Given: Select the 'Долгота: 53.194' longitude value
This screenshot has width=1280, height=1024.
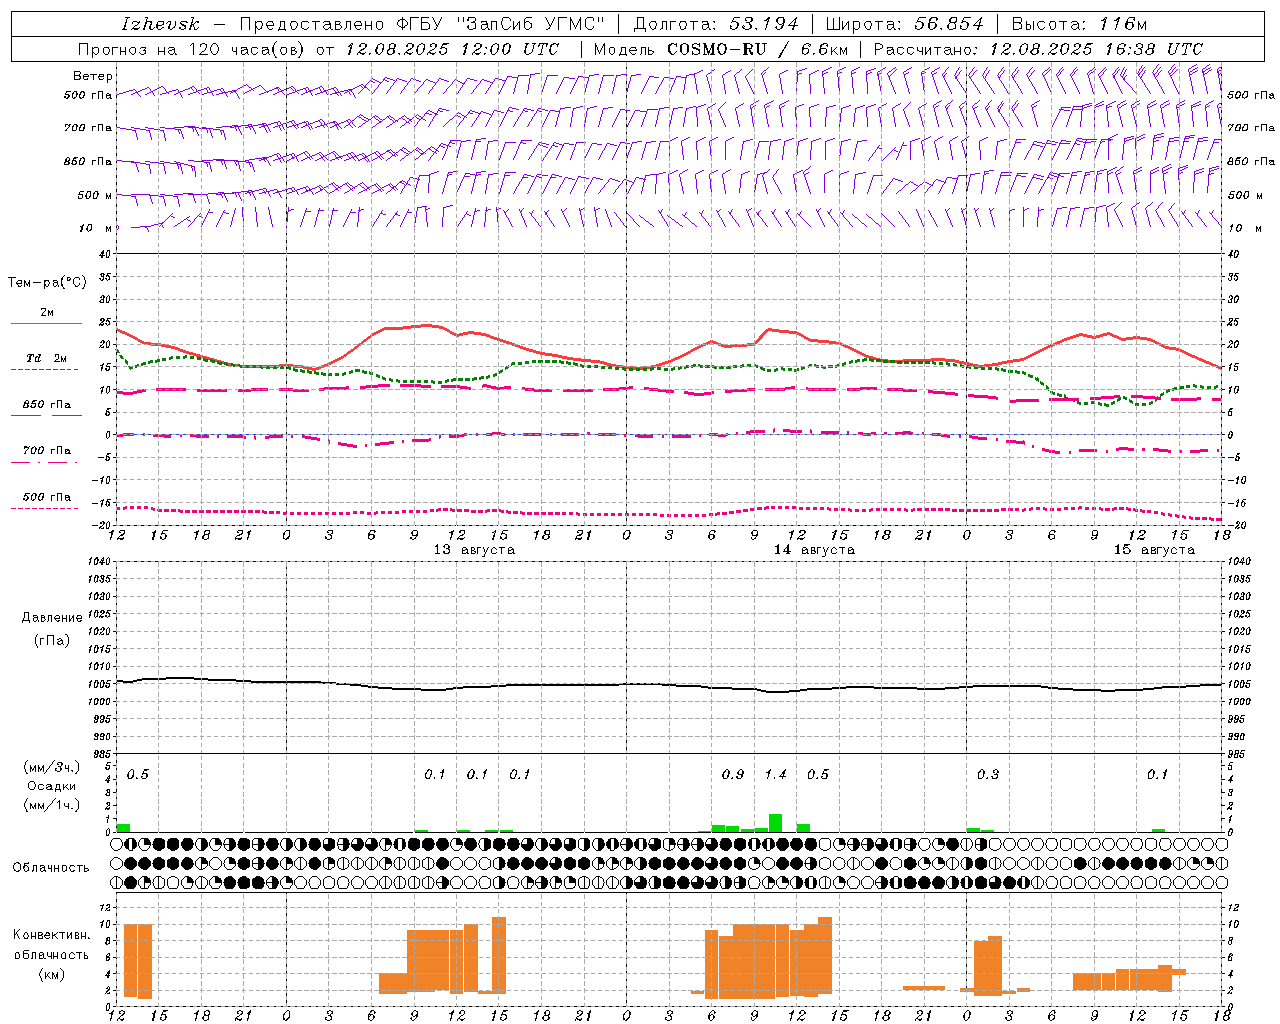Looking at the screenshot, I should (716, 24).
